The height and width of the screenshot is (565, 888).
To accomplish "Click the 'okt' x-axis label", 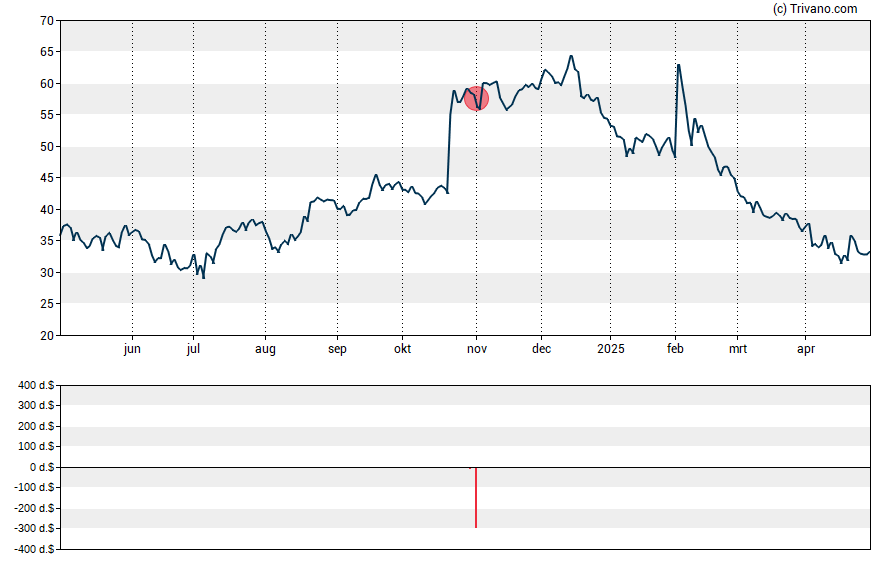I will coord(403,349).
